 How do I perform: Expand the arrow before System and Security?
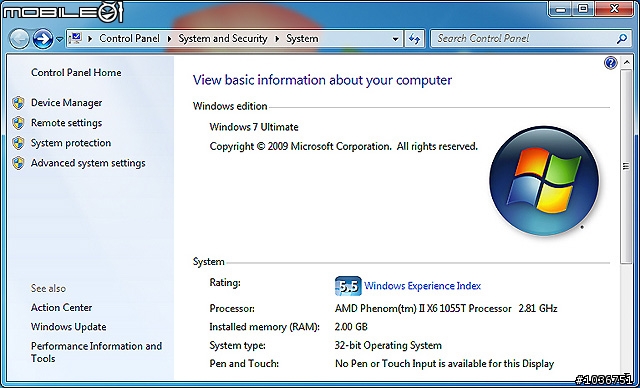coord(169,39)
